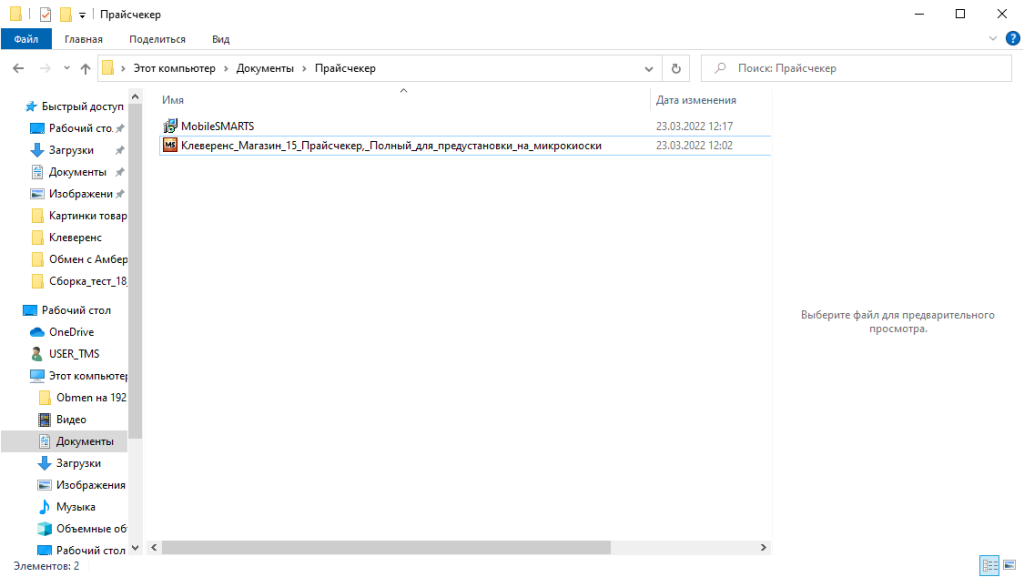The image size is (1024, 577).
Task: Click Прайсчекер in the address path
Action: point(345,68)
